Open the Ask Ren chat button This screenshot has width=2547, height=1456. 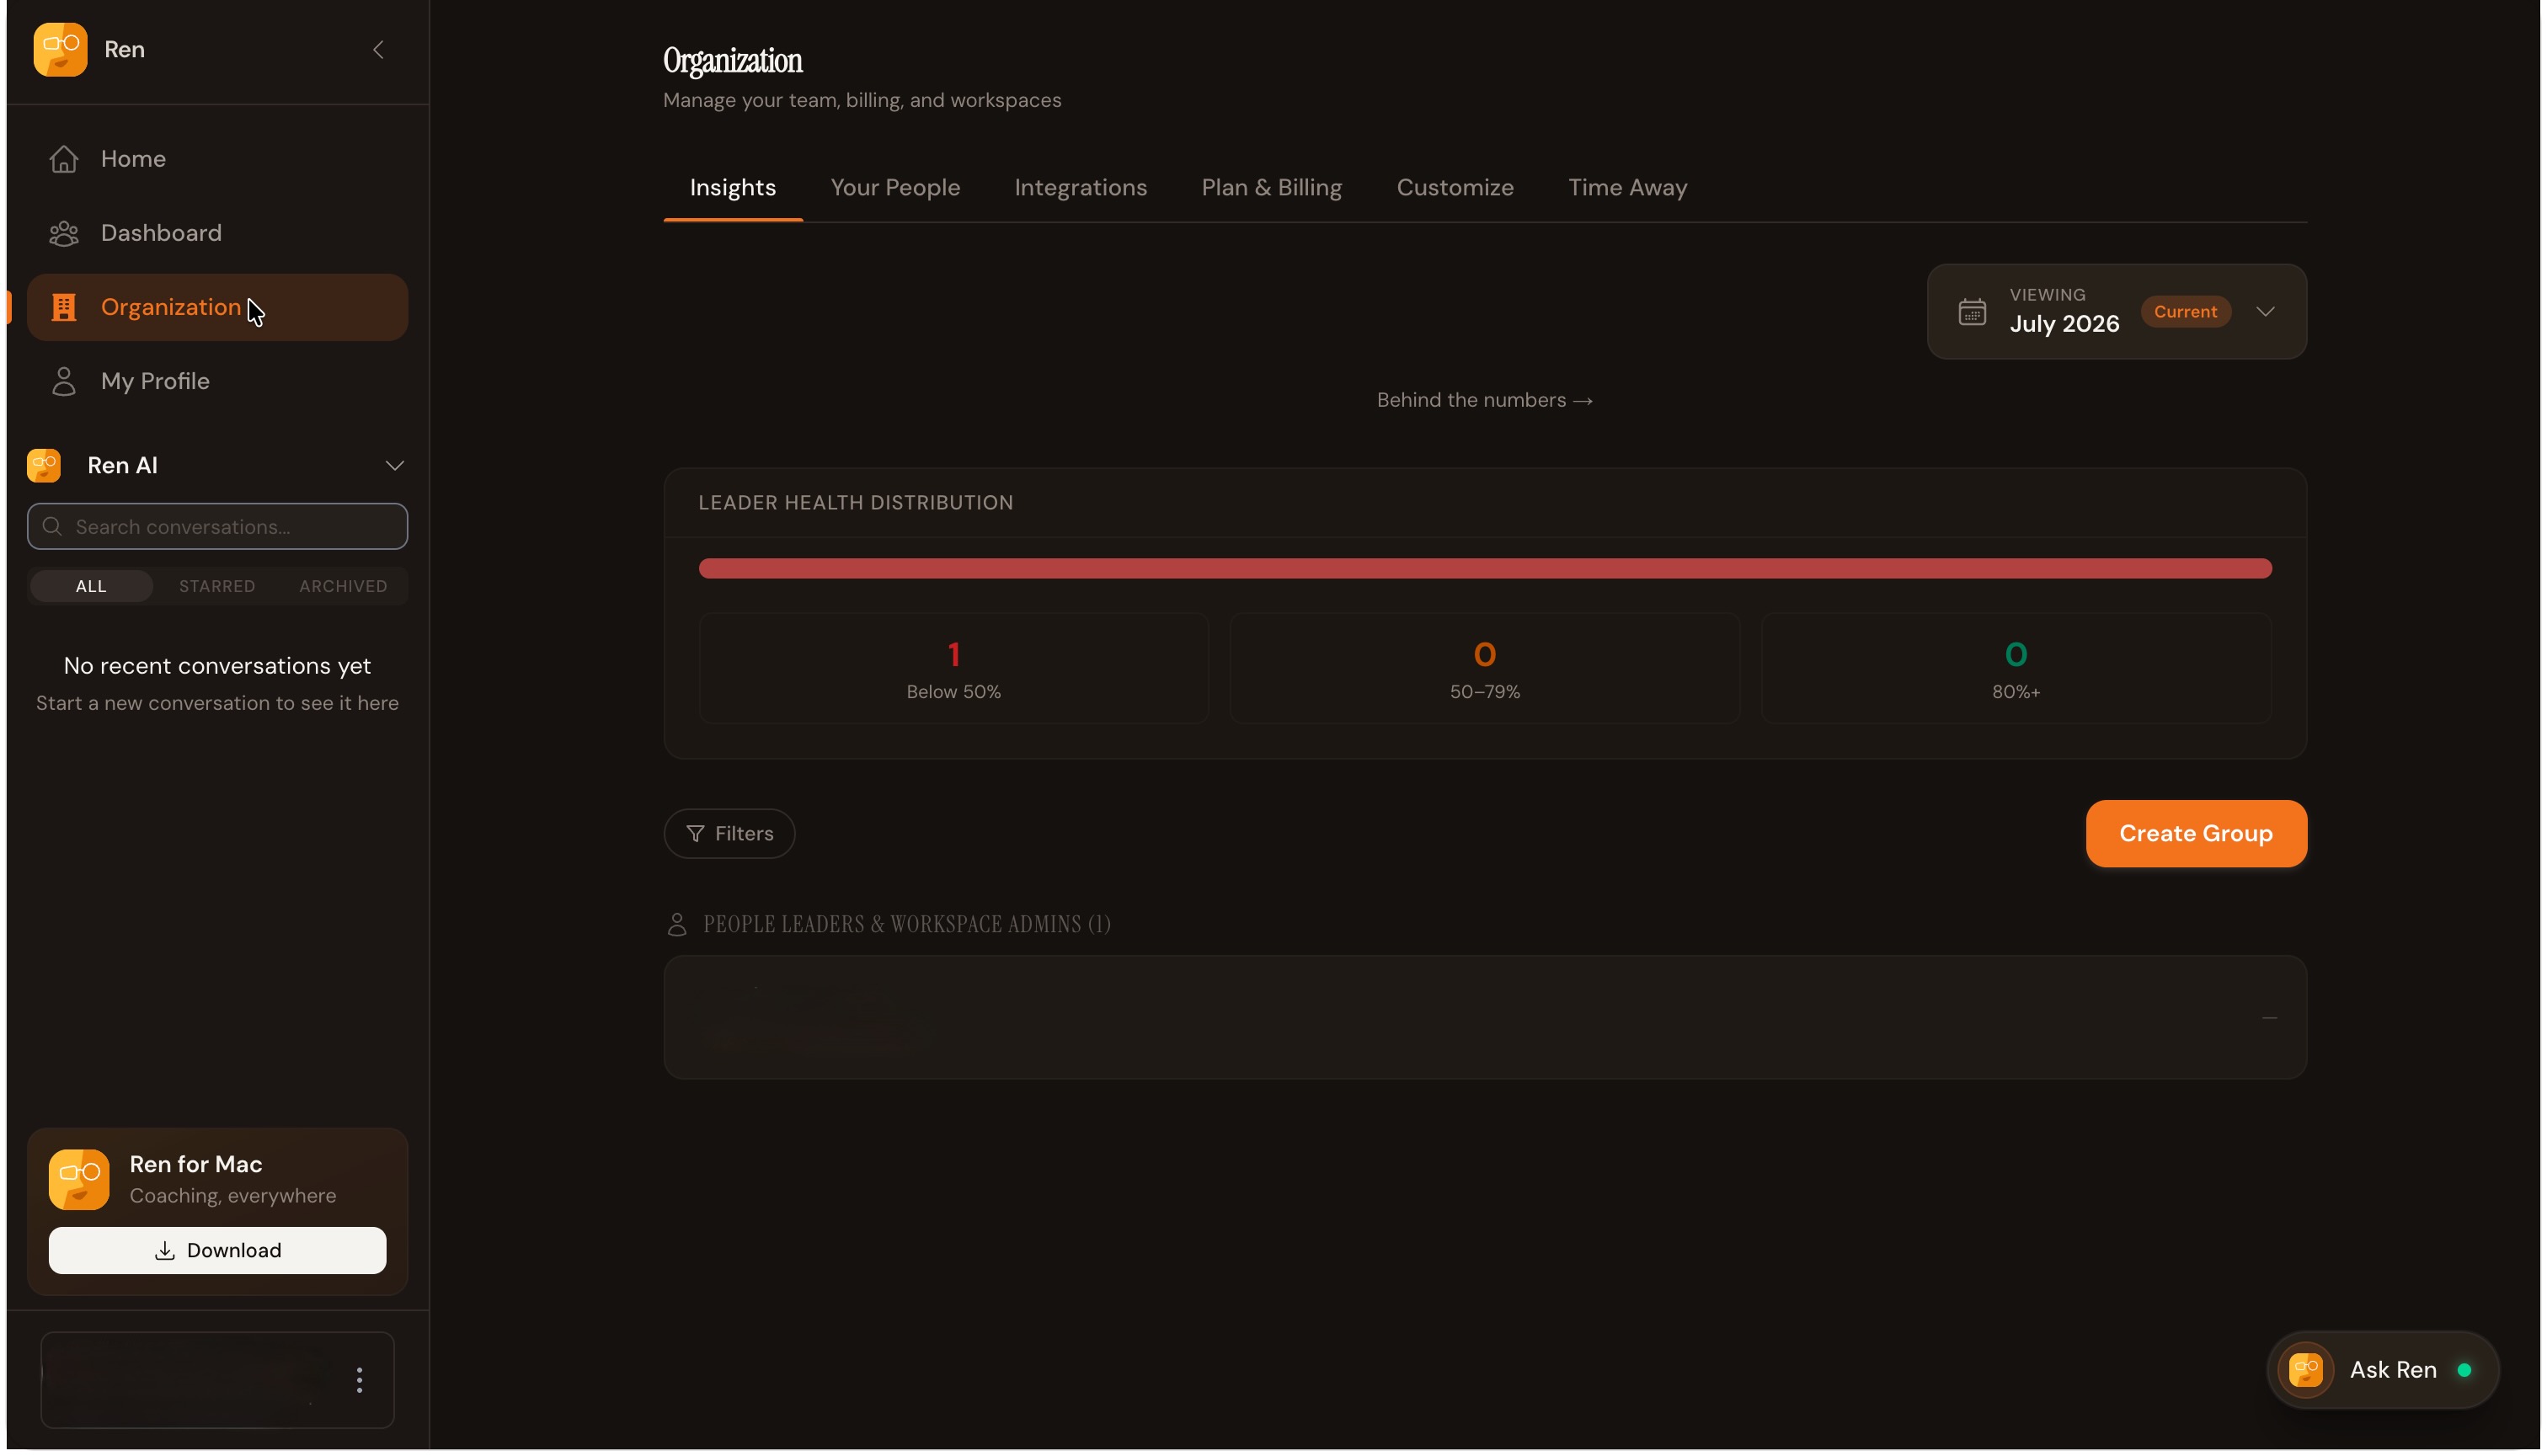click(x=2384, y=1371)
